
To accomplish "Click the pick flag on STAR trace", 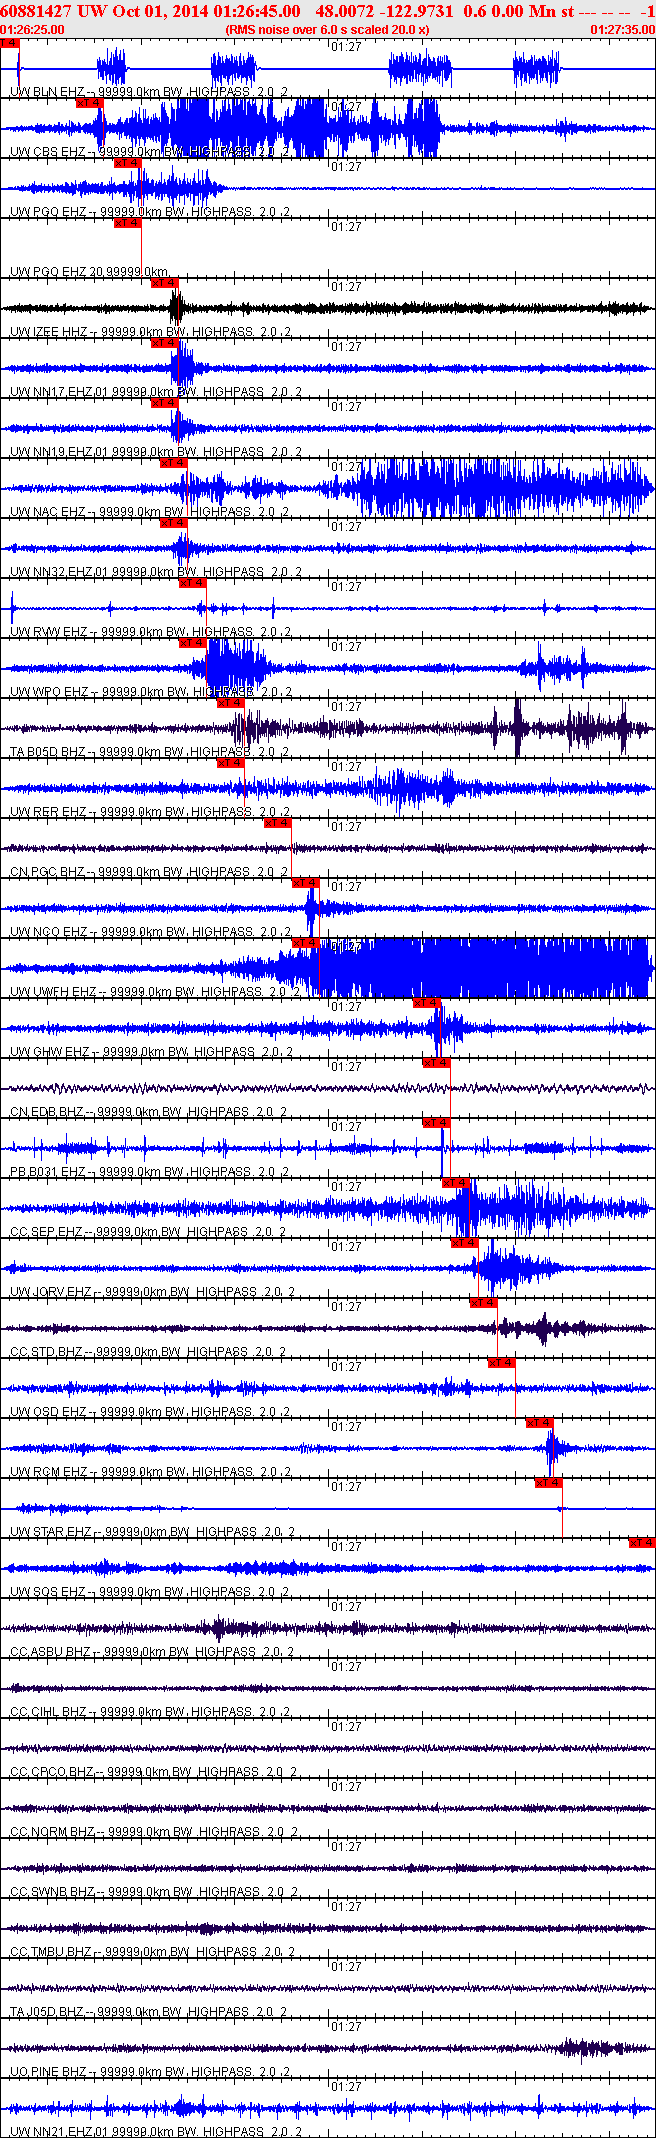I will [549, 1483].
